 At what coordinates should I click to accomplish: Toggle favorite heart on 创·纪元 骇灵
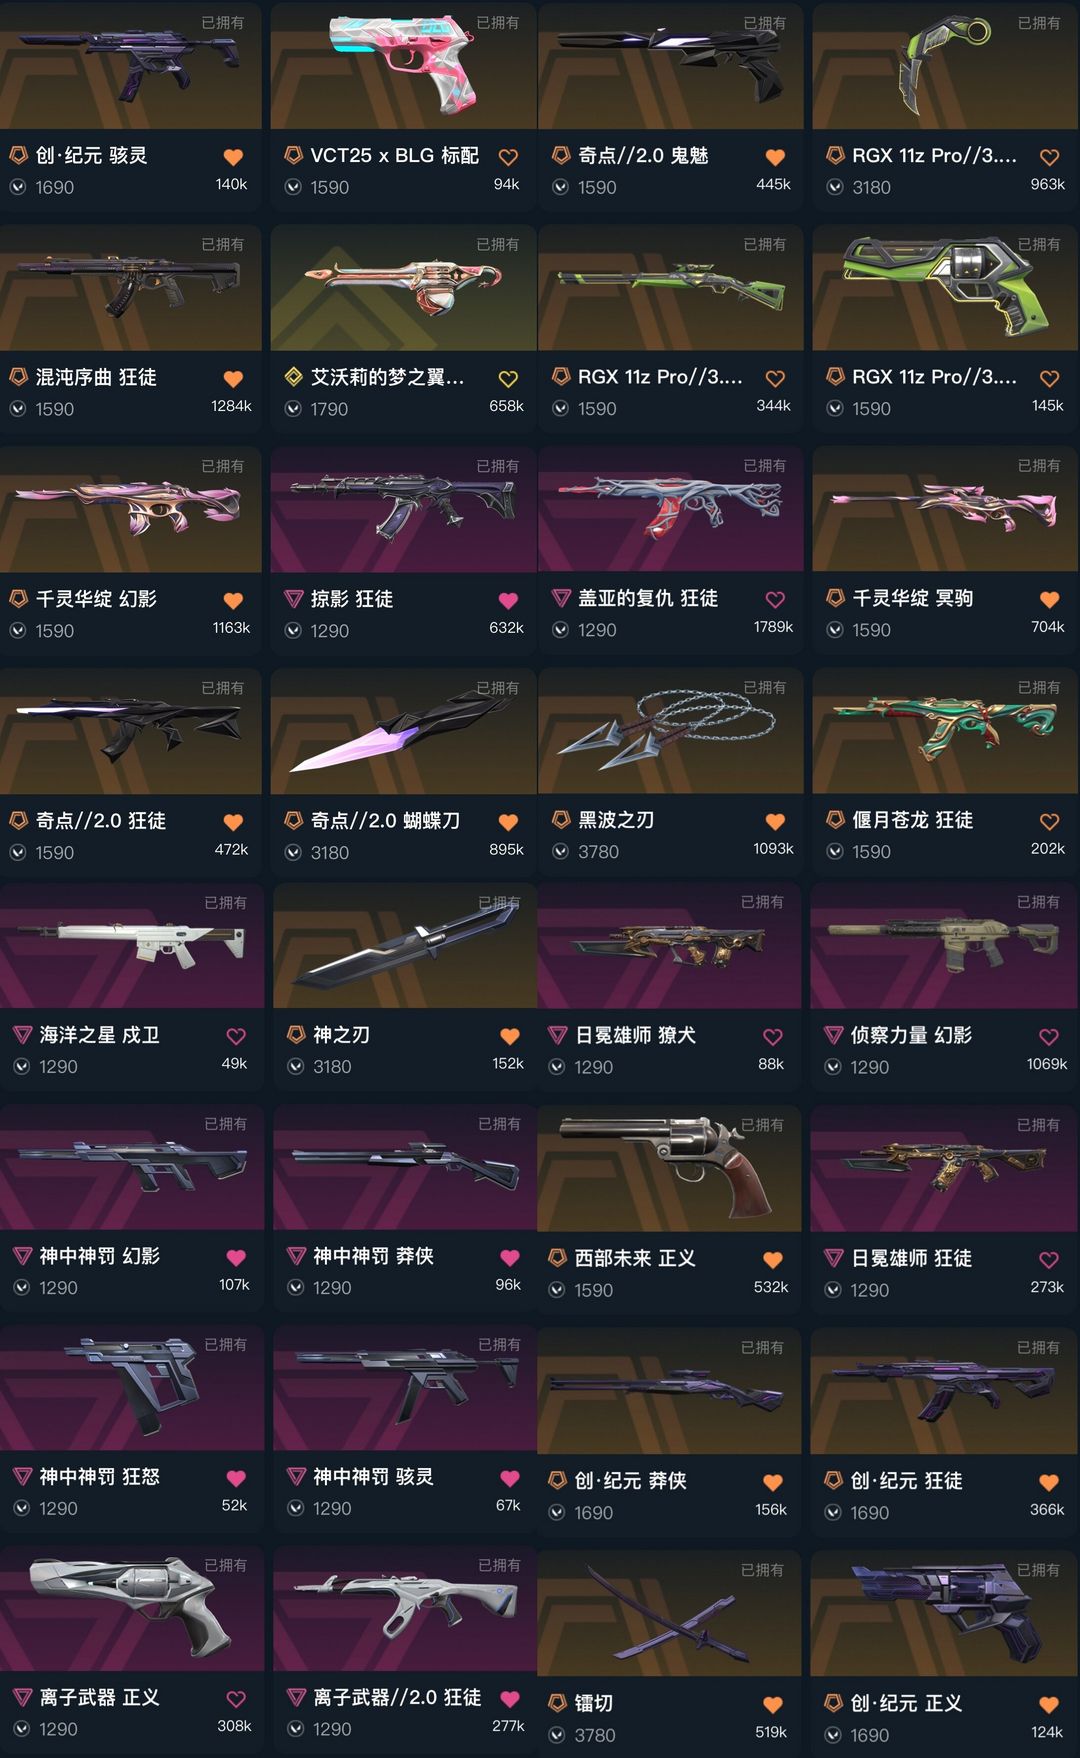[233, 157]
